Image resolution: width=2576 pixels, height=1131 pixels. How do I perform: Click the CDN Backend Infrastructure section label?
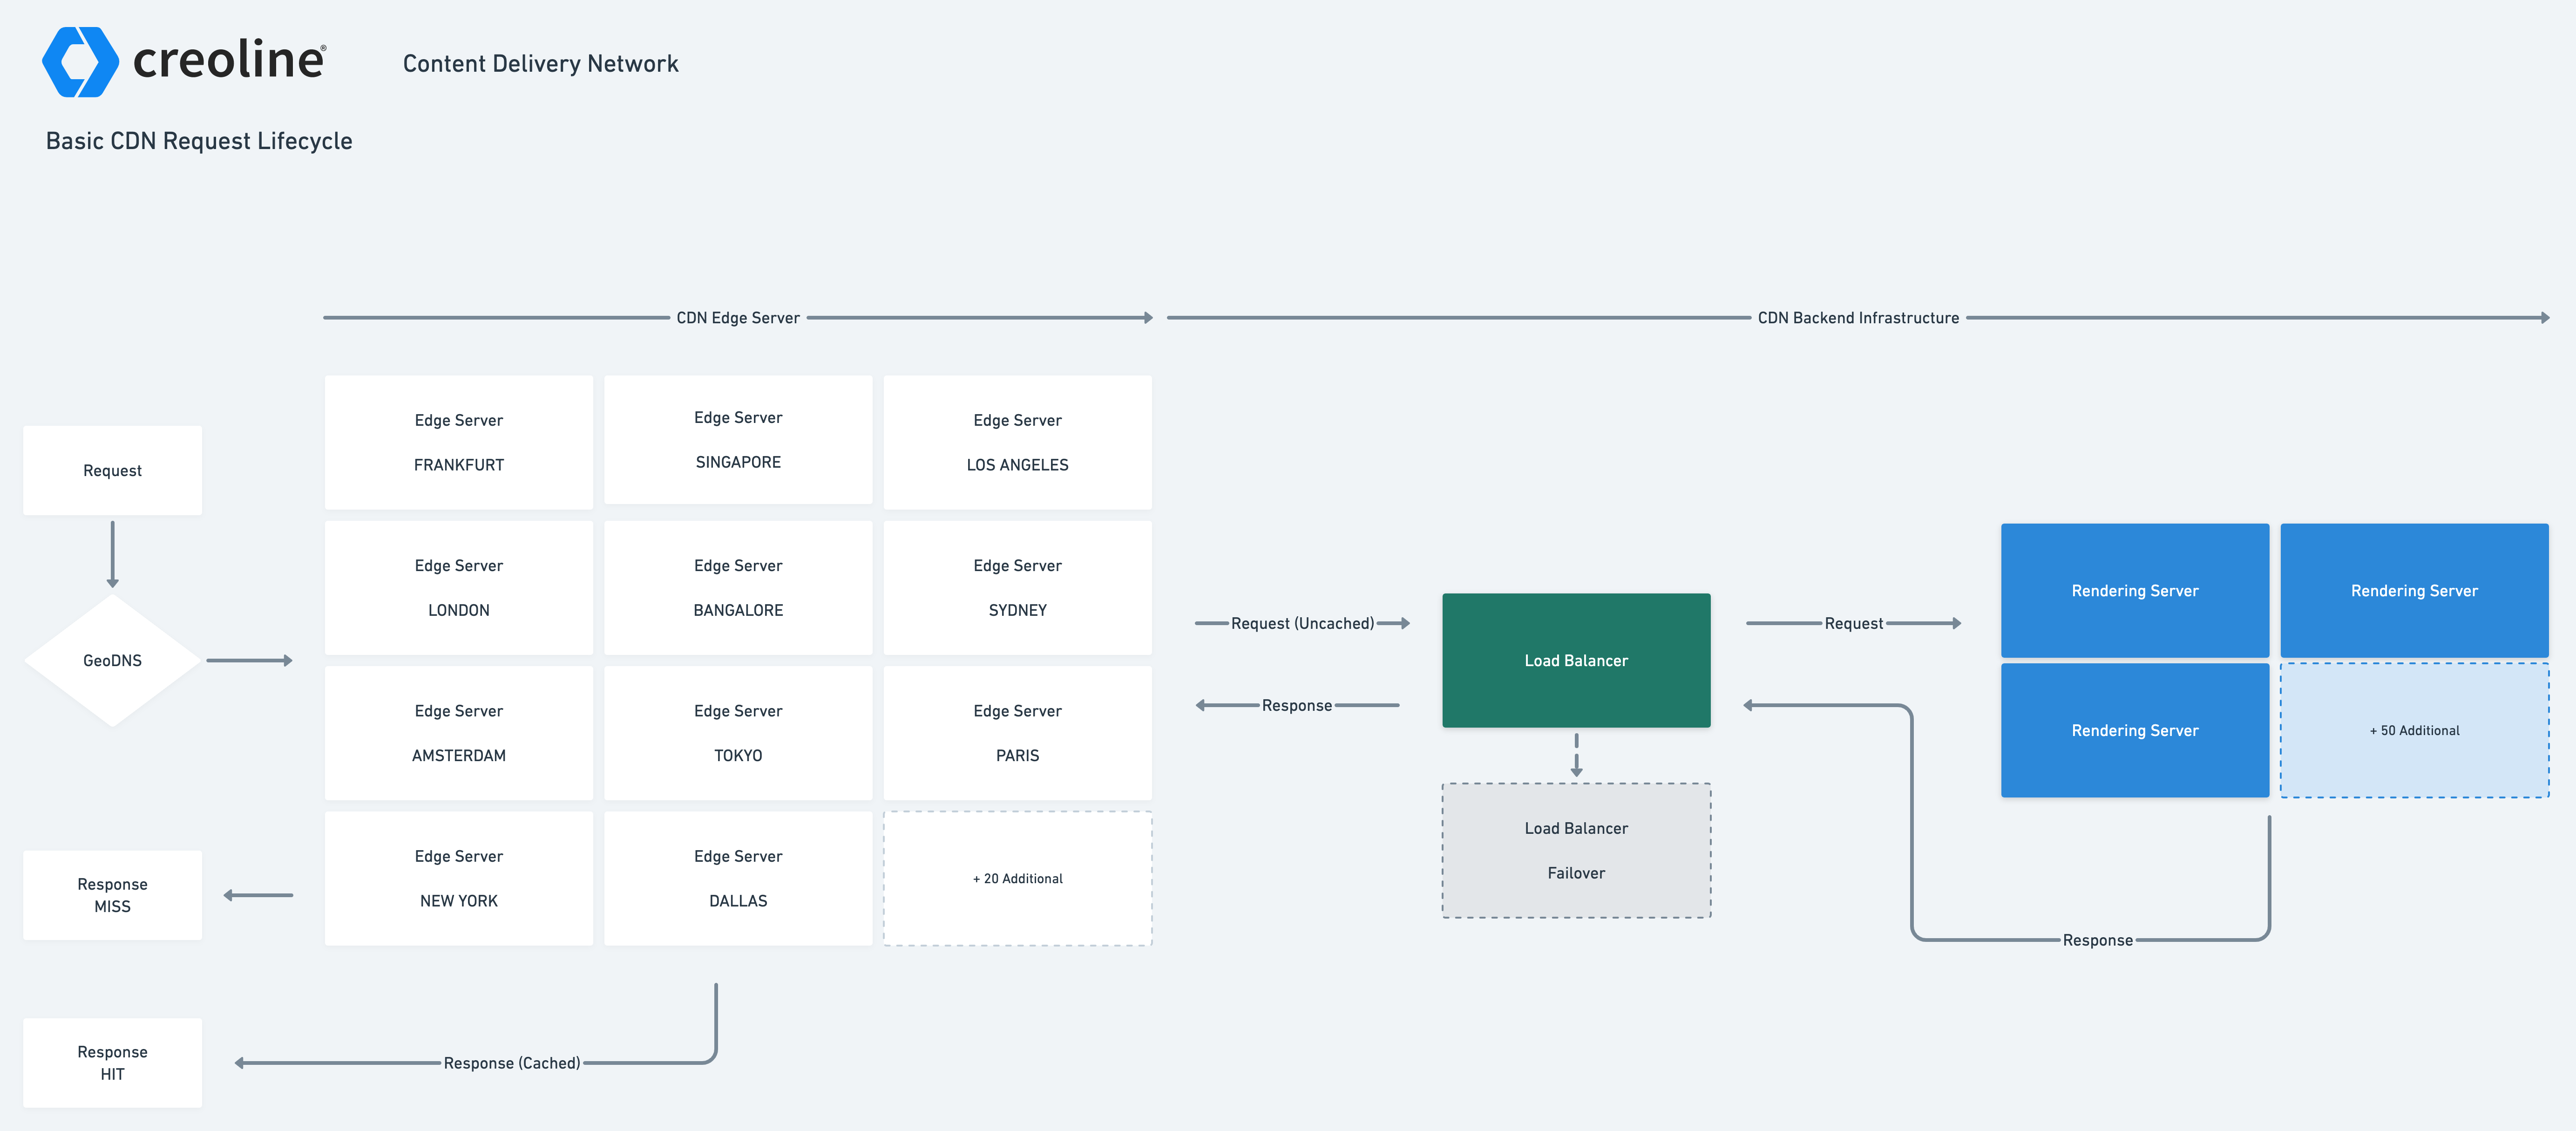coord(1858,318)
